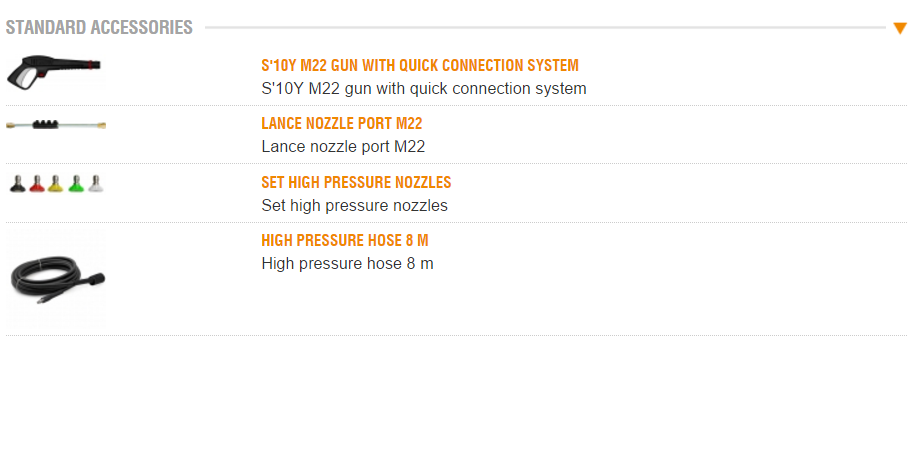
Task: Click the set high pressure nozzles description
Action: coord(354,205)
